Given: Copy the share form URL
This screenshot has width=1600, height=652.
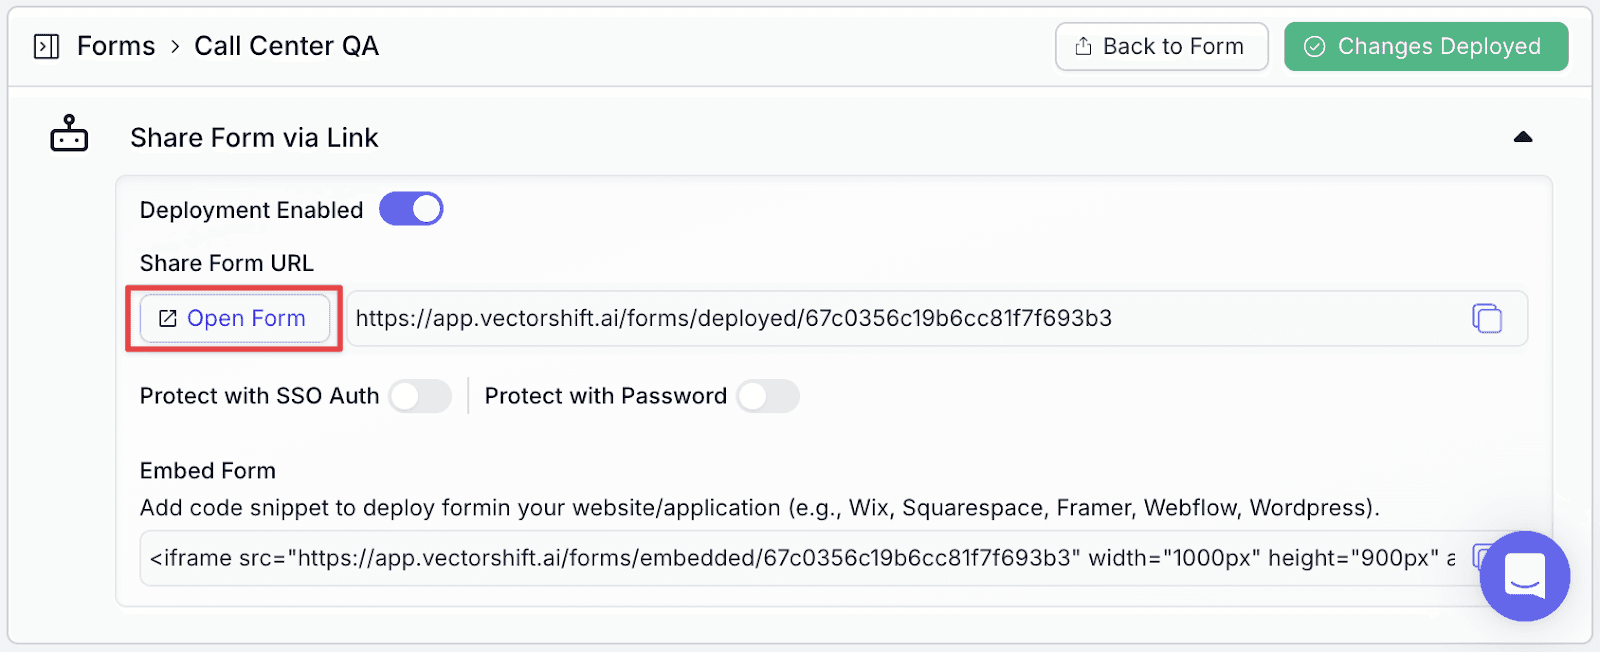Looking at the screenshot, I should 1487,318.
